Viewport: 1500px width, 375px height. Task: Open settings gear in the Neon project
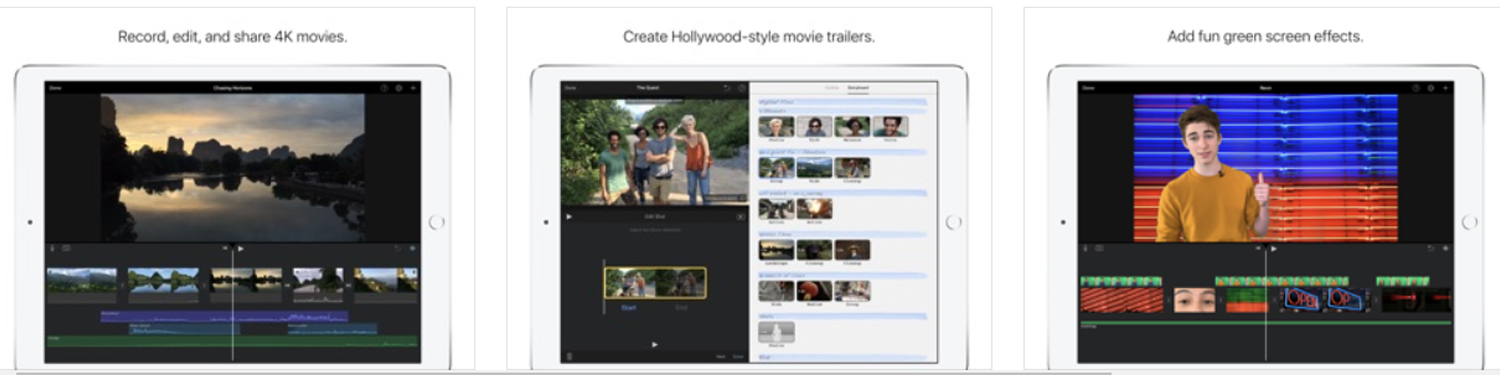tap(1431, 88)
